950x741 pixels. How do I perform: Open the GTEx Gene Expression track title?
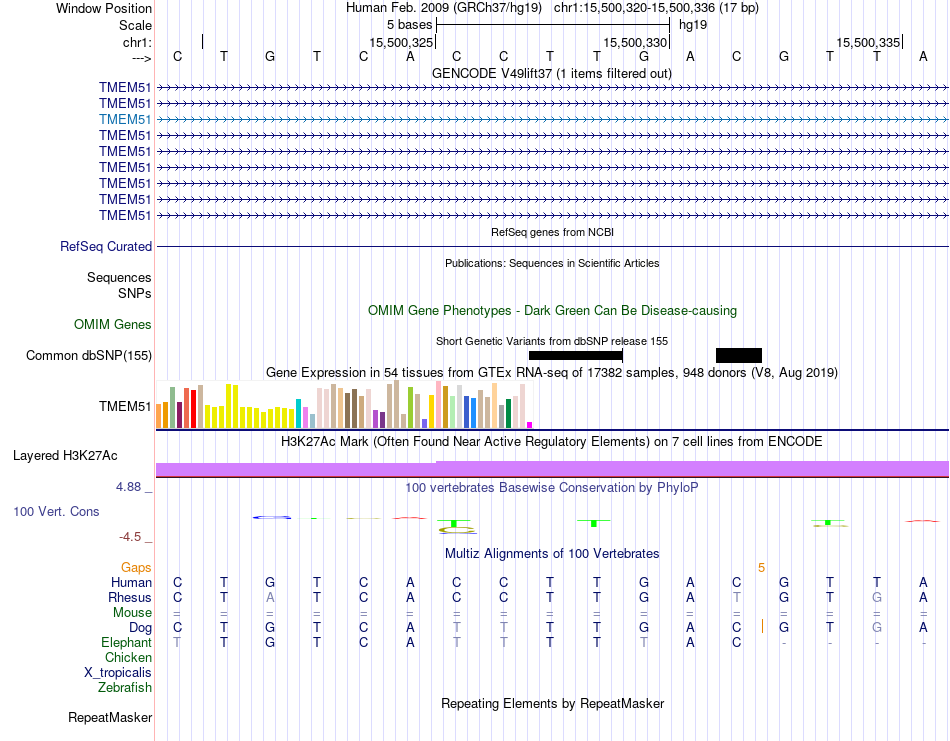pyautogui.click(x=552, y=372)
